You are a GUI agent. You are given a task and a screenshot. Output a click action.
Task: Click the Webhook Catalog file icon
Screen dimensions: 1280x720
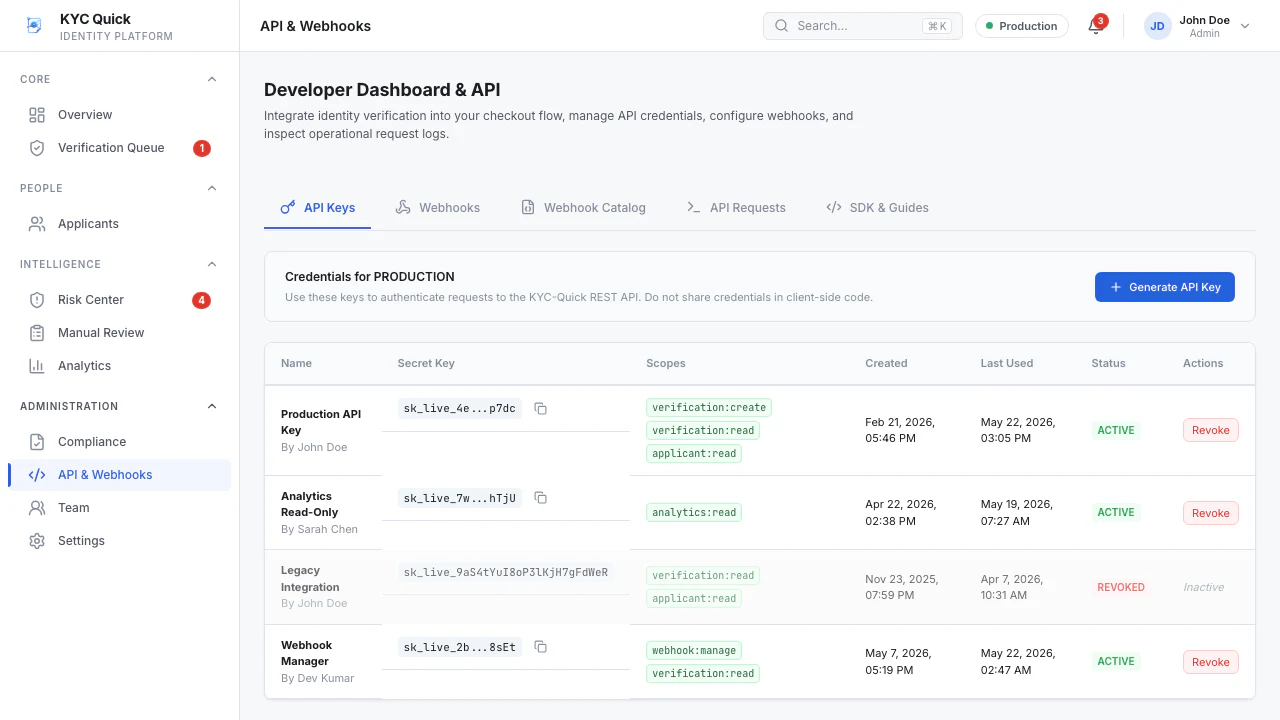pyautogui.click(x=528, y=208)
